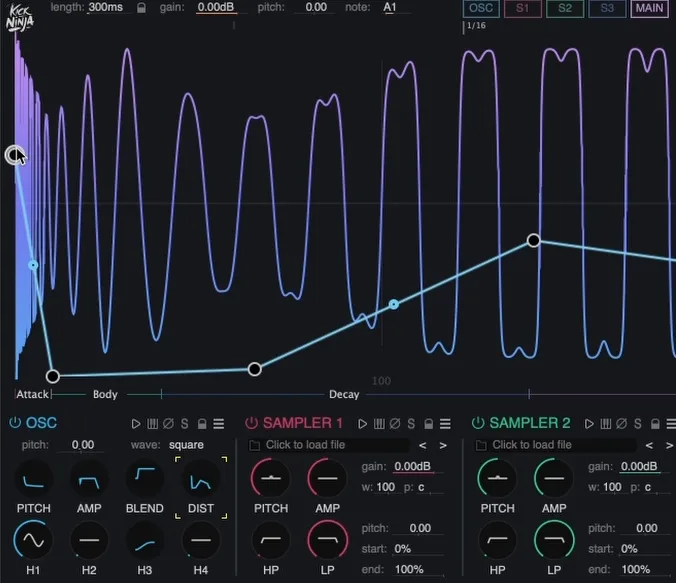Click the Kick Ninja logo

tap(19, 18)
